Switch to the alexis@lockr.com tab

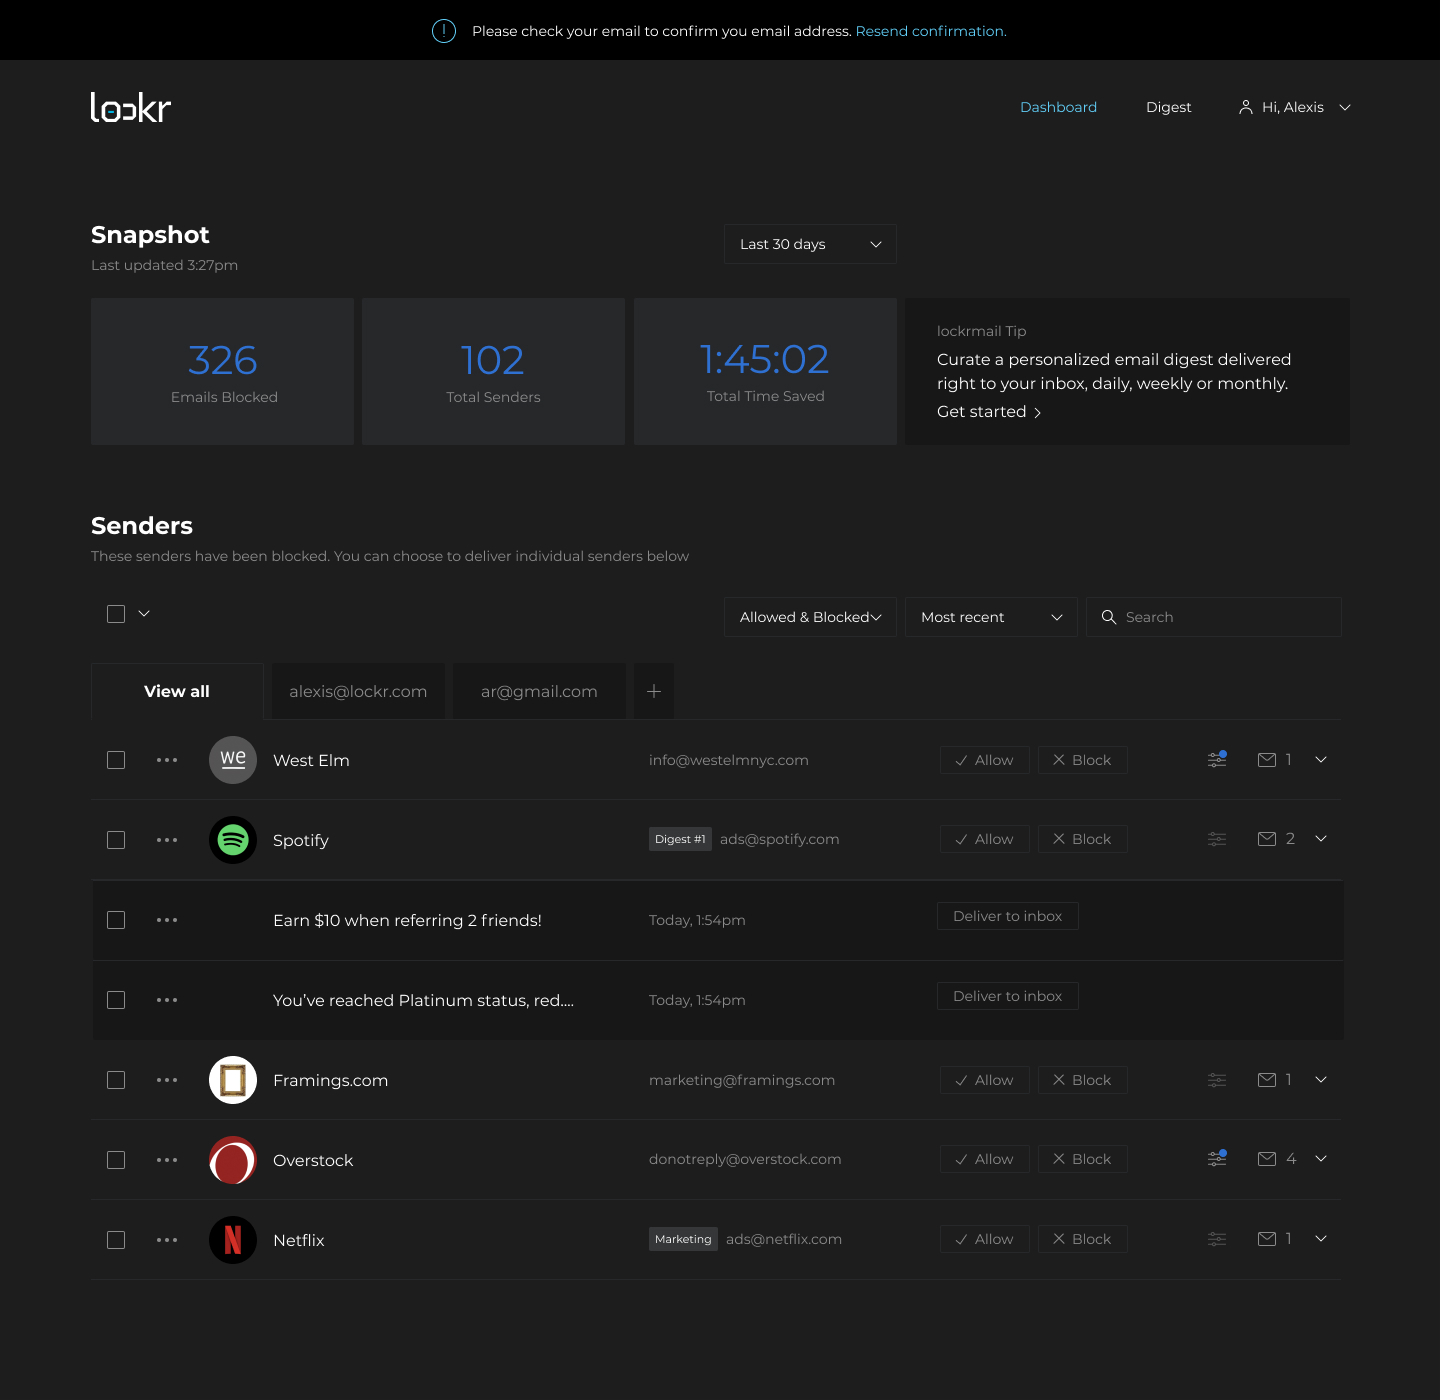(x=358, y=691)
